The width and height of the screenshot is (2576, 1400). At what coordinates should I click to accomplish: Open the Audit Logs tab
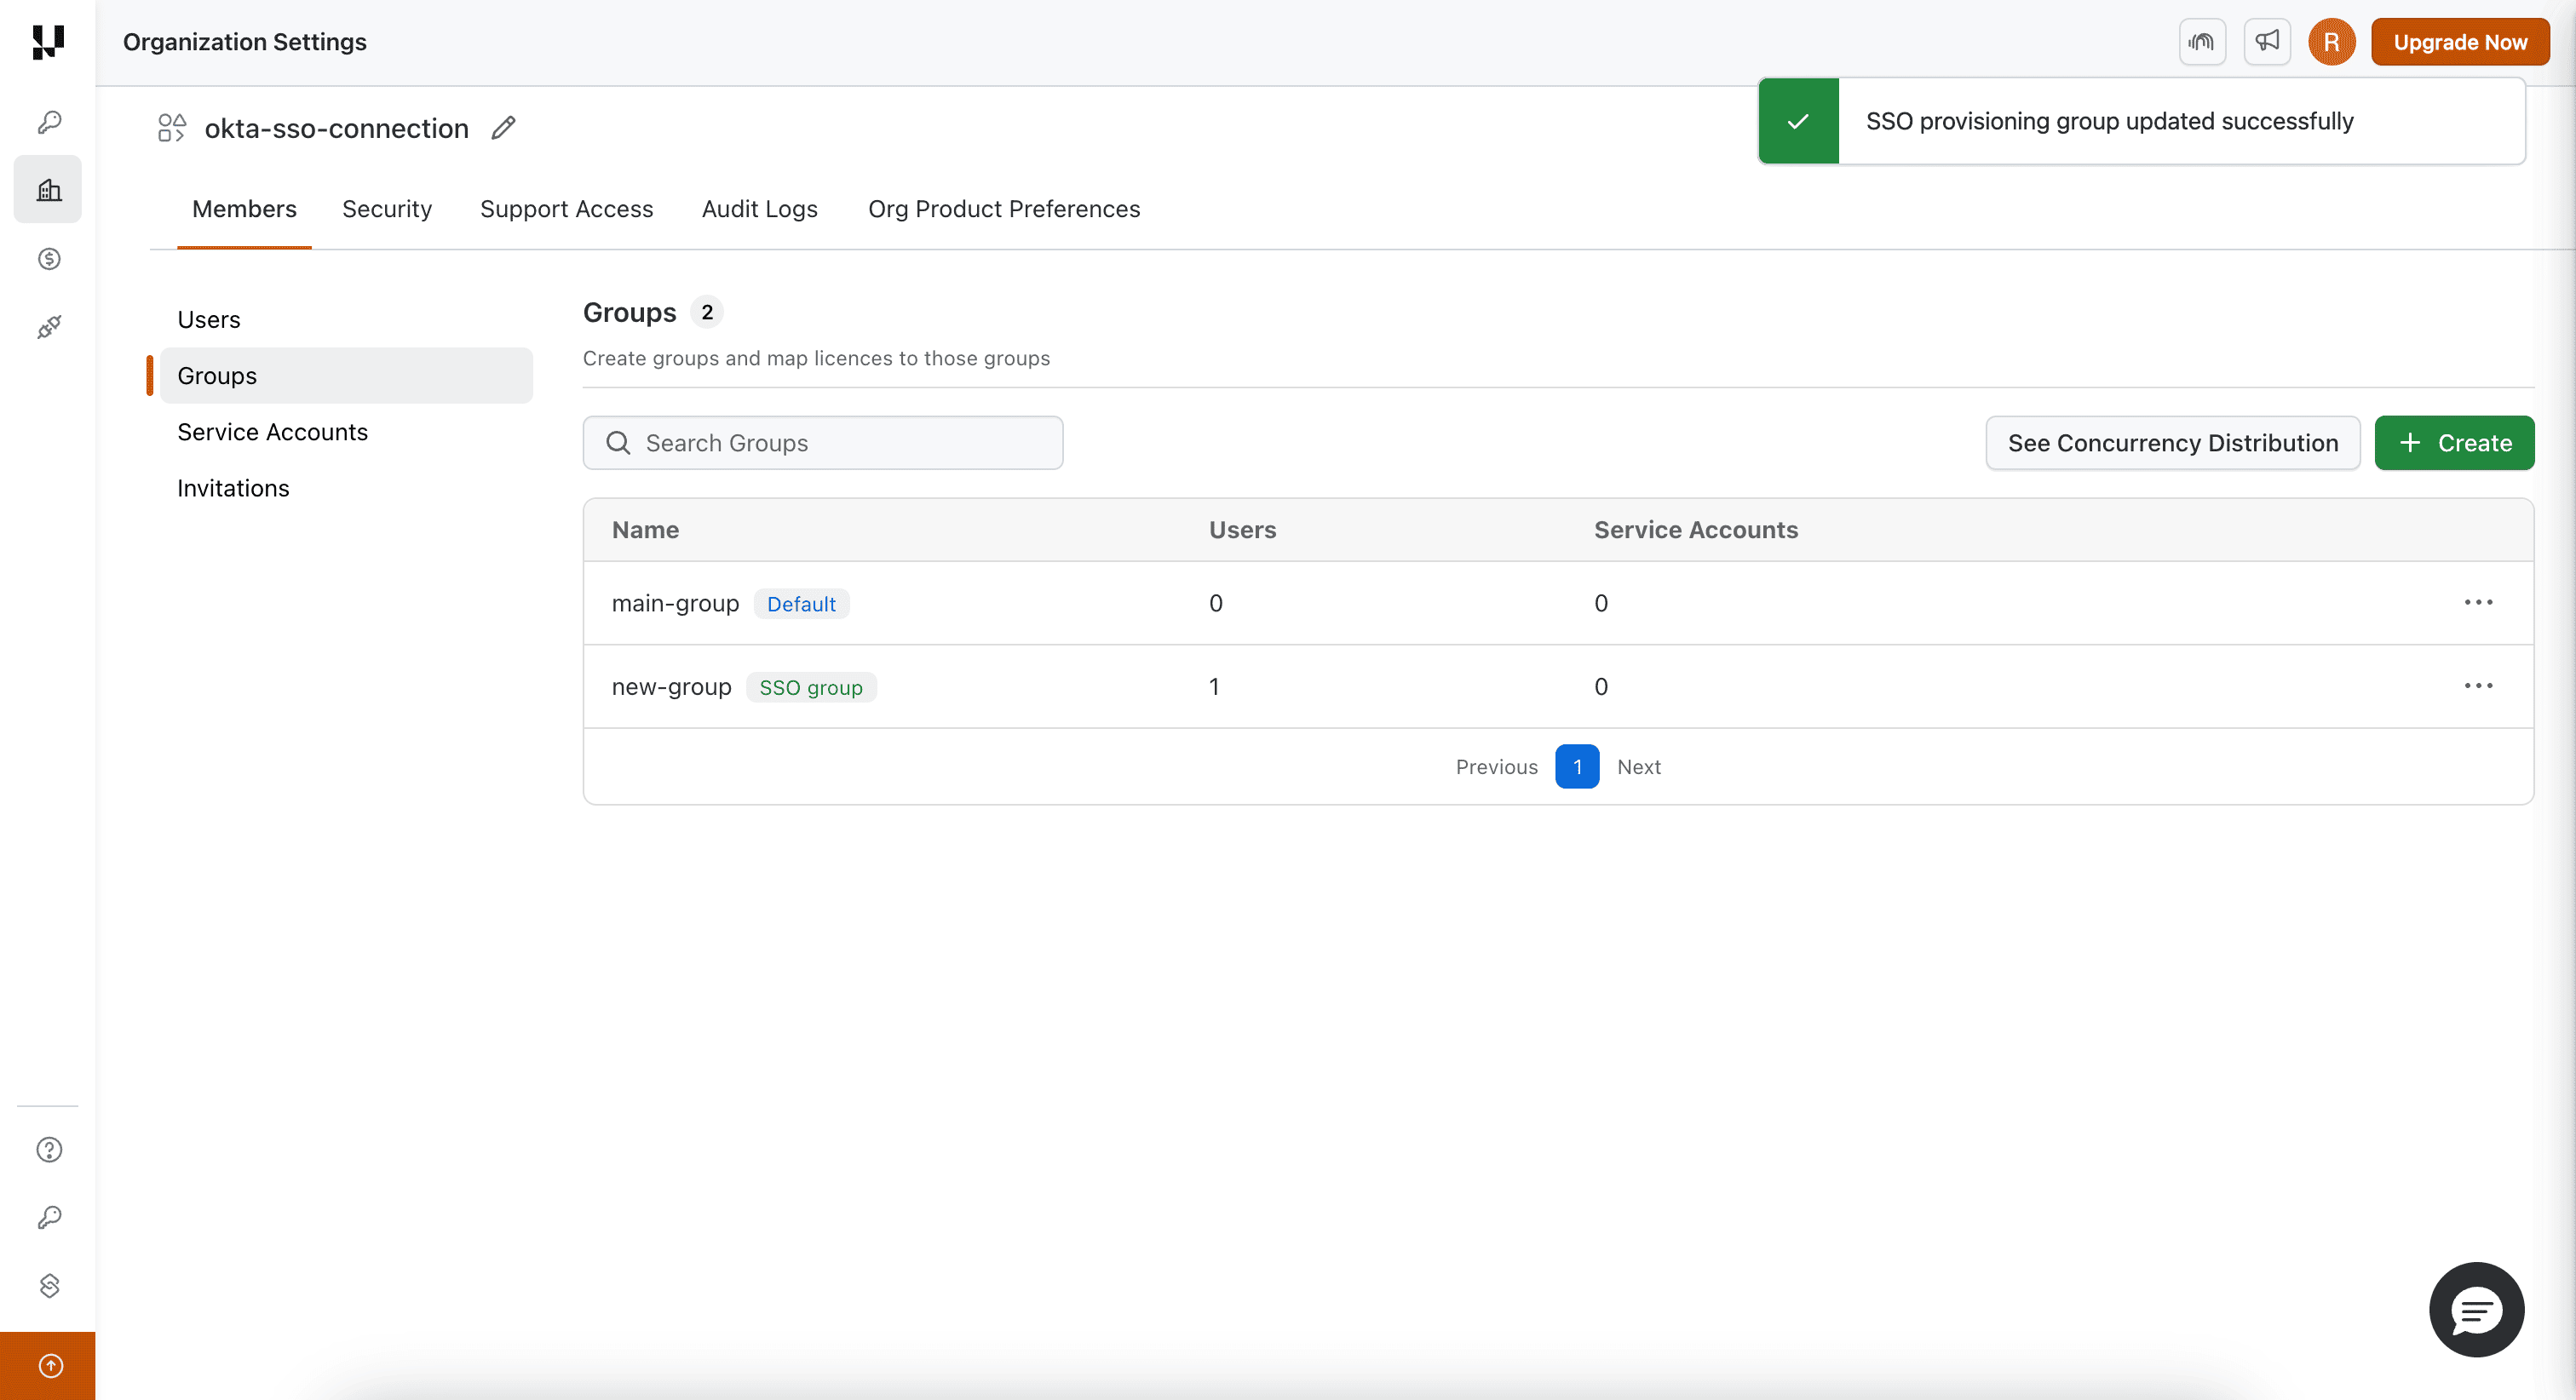click(760, 209)
